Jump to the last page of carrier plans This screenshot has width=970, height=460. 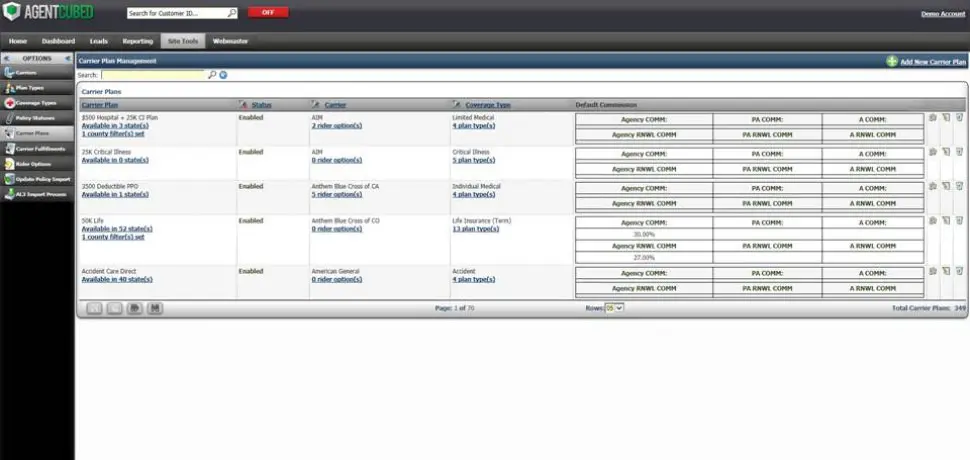(x=155, y=308)
